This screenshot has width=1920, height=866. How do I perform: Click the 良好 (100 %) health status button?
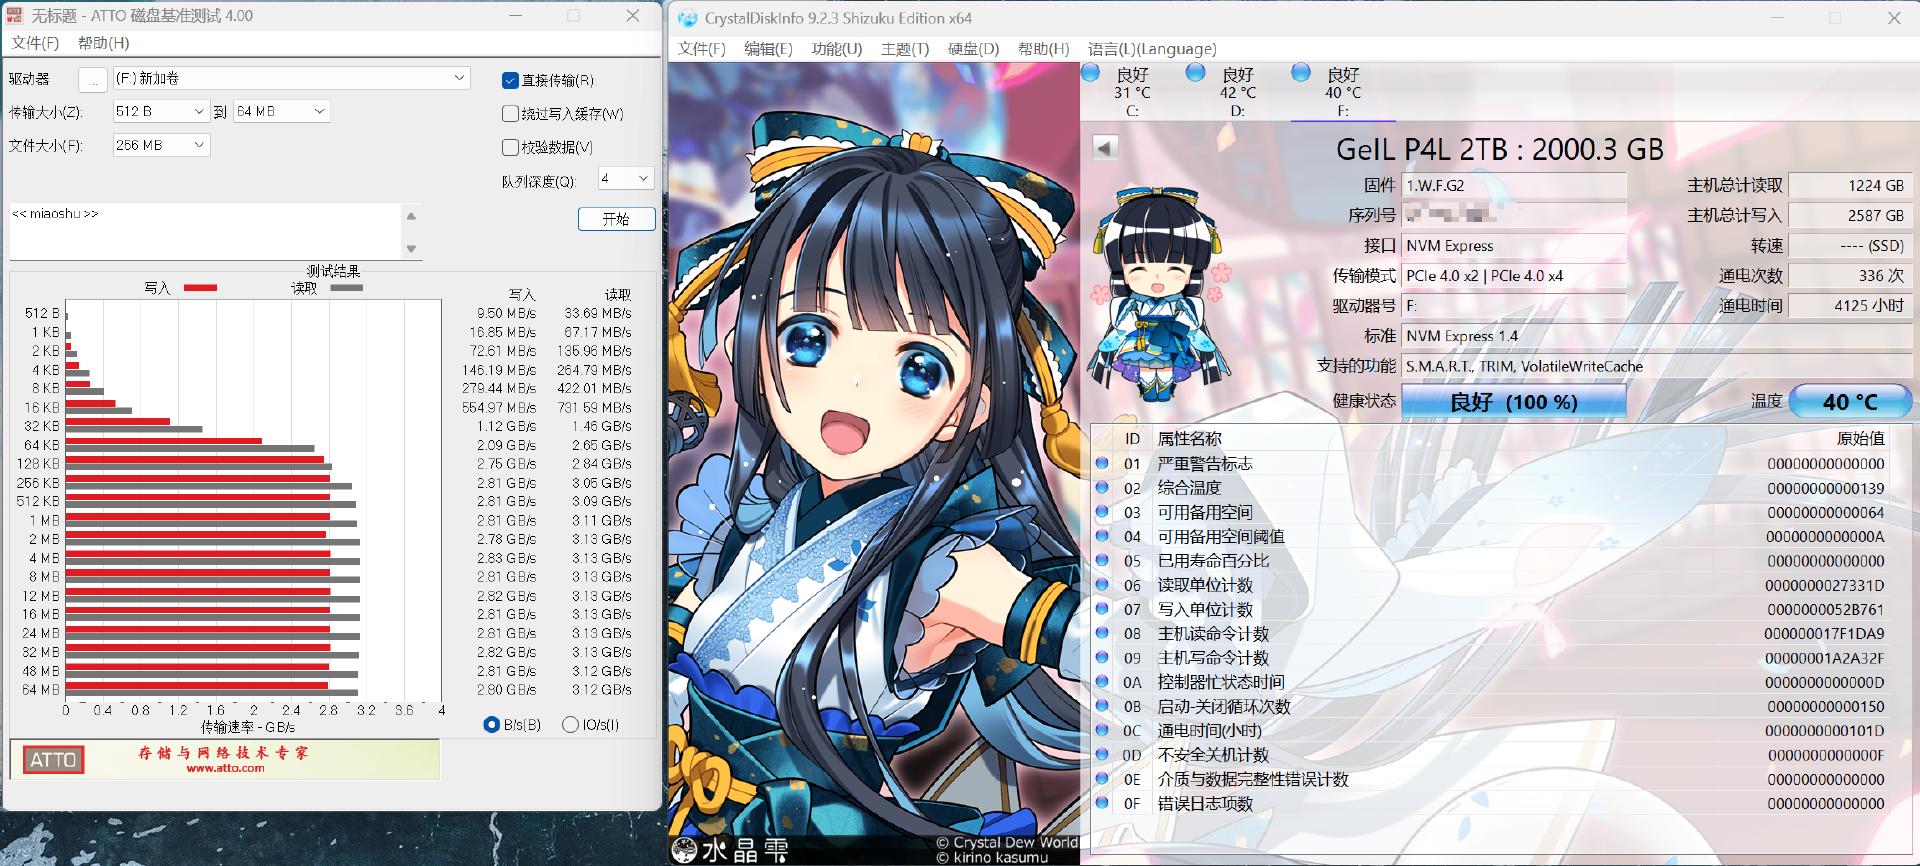point(1514,401)
